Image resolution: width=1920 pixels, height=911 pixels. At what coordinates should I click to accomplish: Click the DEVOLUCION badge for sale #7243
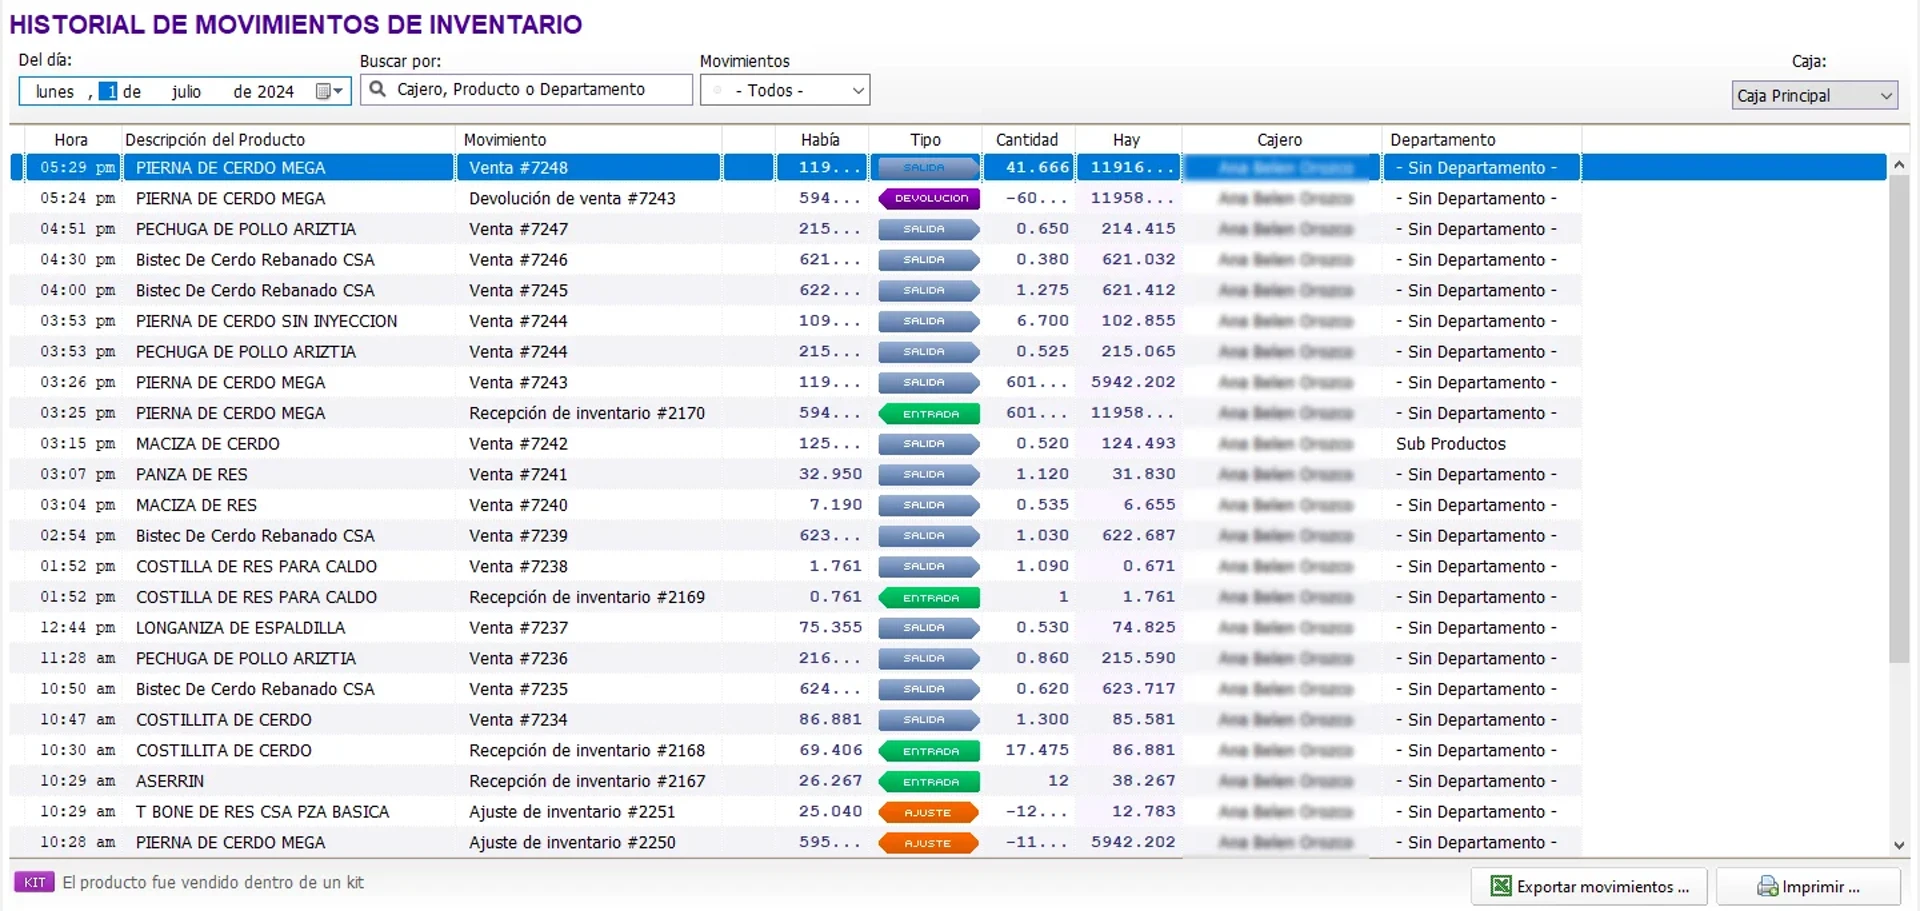pyautogui.click(x=929, y=198)
